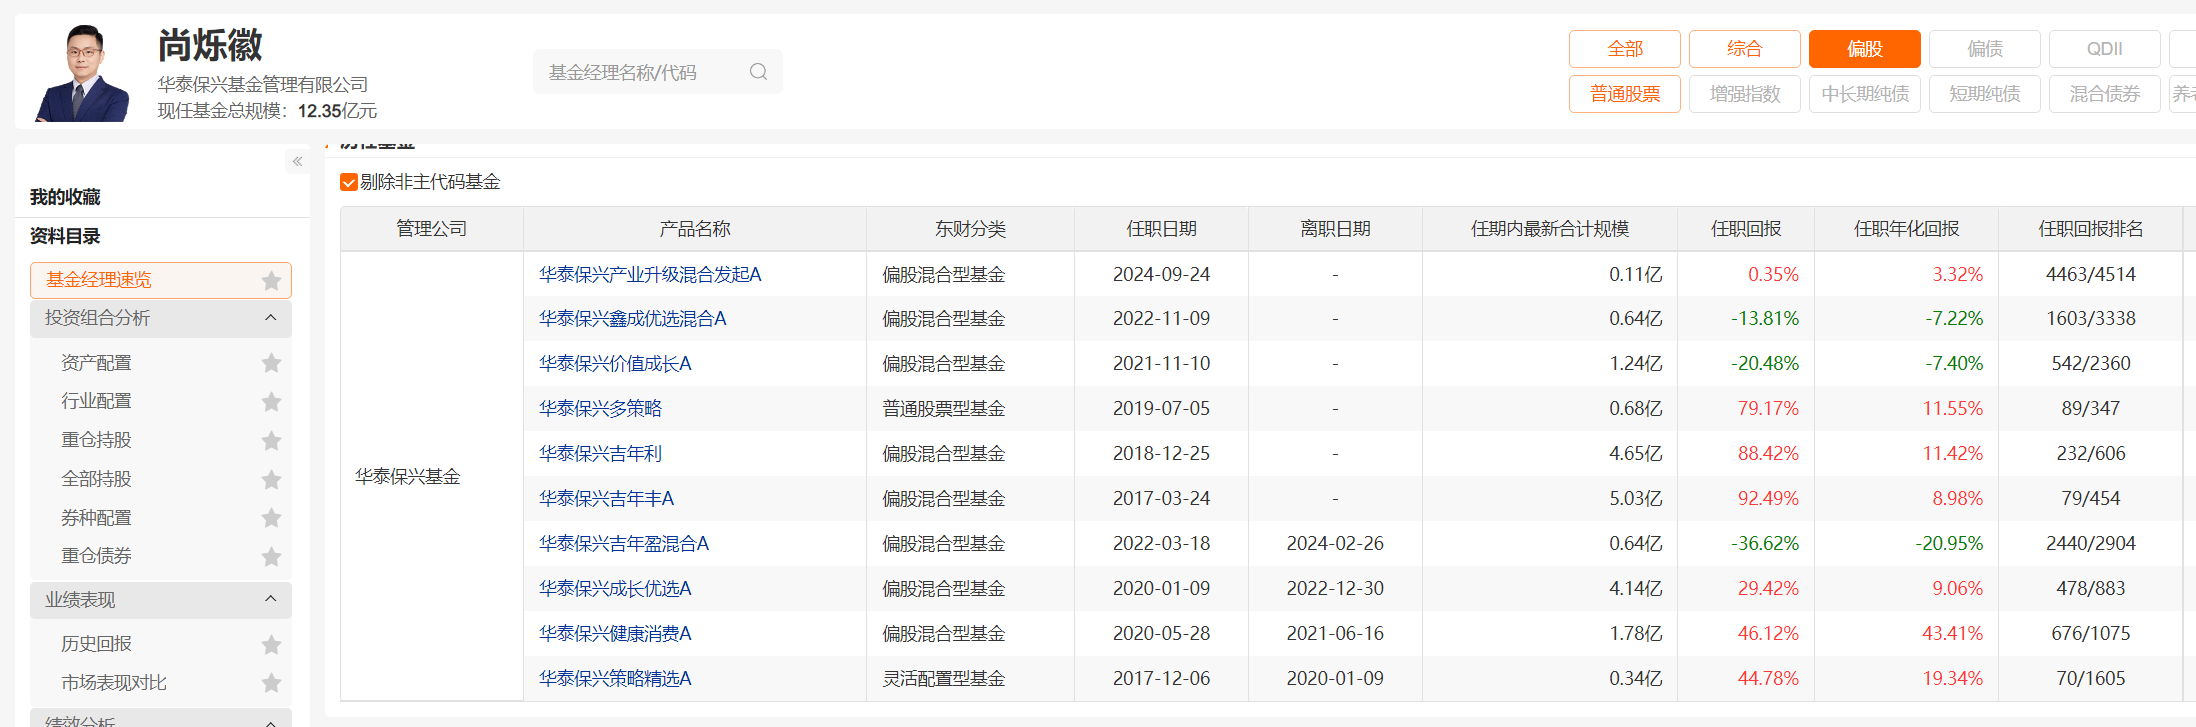
Task: Open 券种配置 in the sidebar
Action: [x=96, y=518]
